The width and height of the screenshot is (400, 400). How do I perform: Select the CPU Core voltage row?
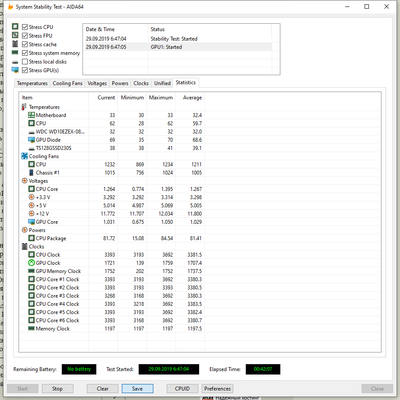point(112,189)
